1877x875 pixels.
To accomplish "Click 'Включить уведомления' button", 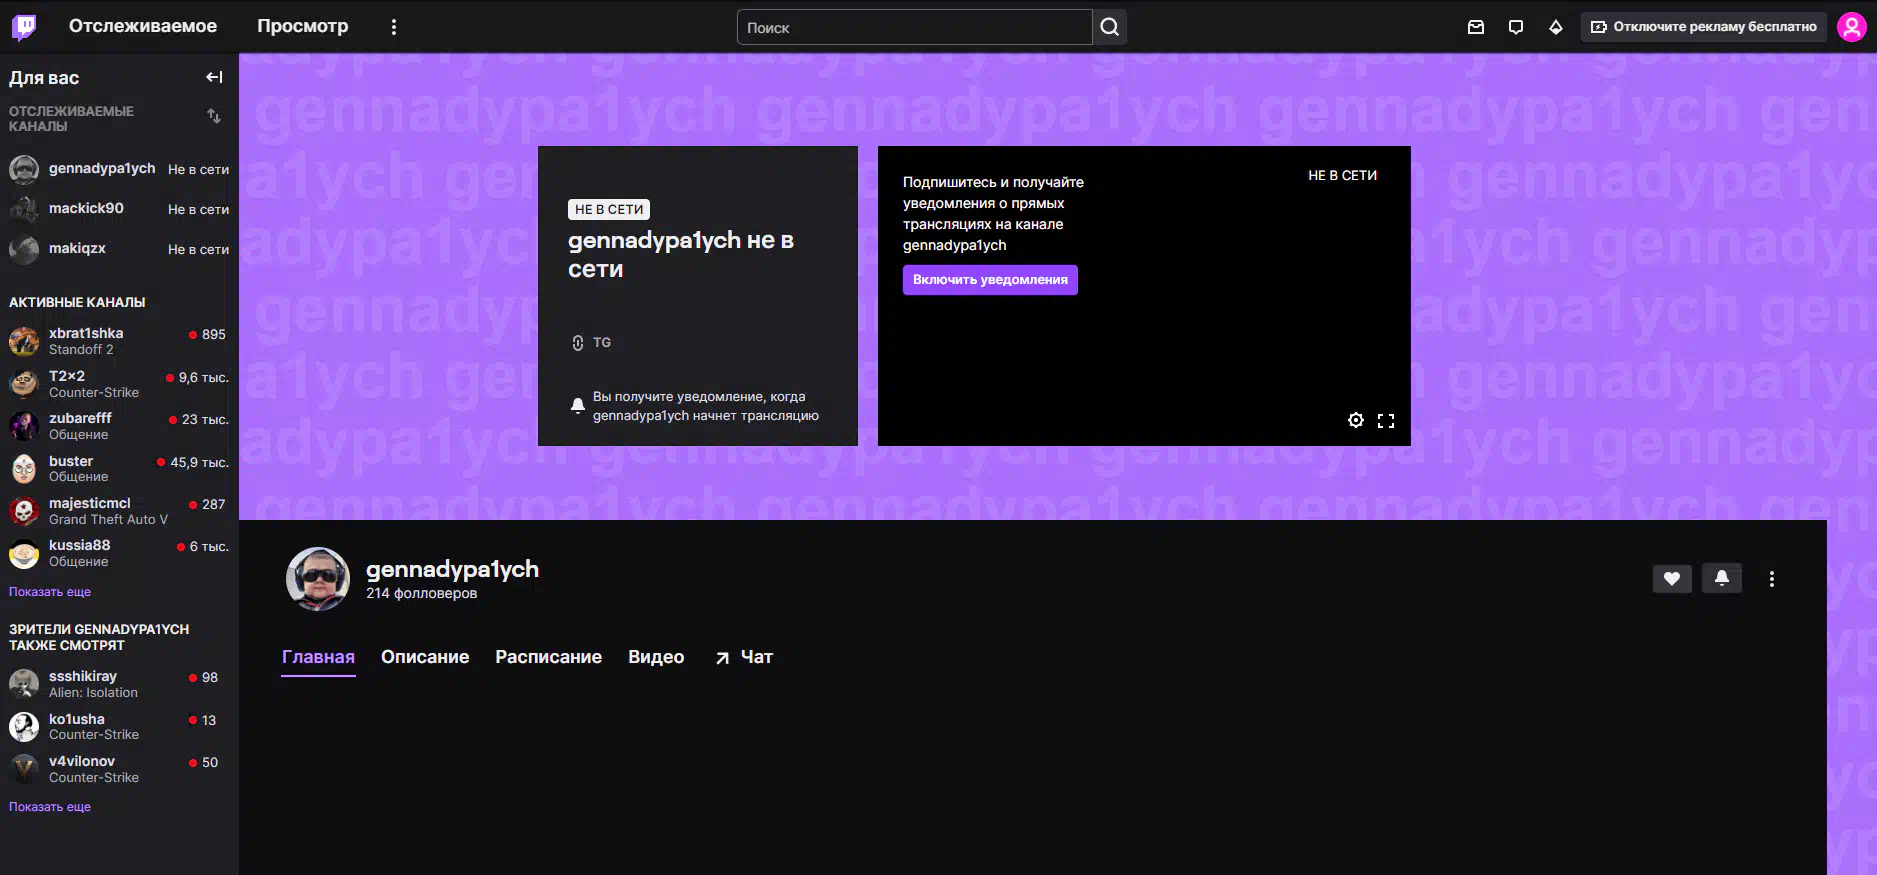I will coord(990,280).
